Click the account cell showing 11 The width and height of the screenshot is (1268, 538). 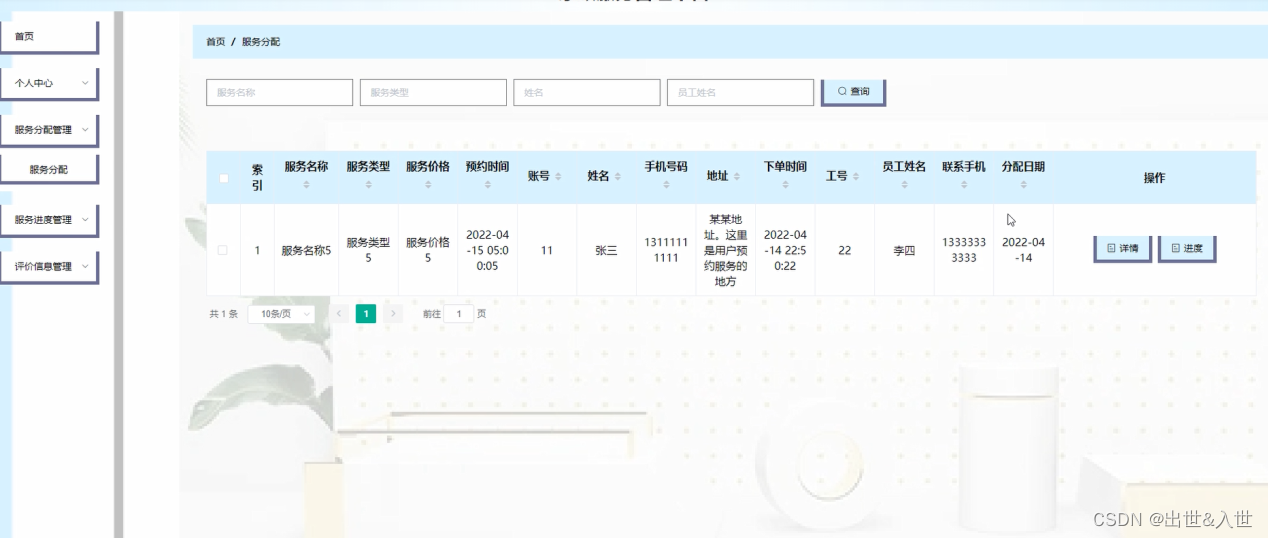tap(547, 251)
